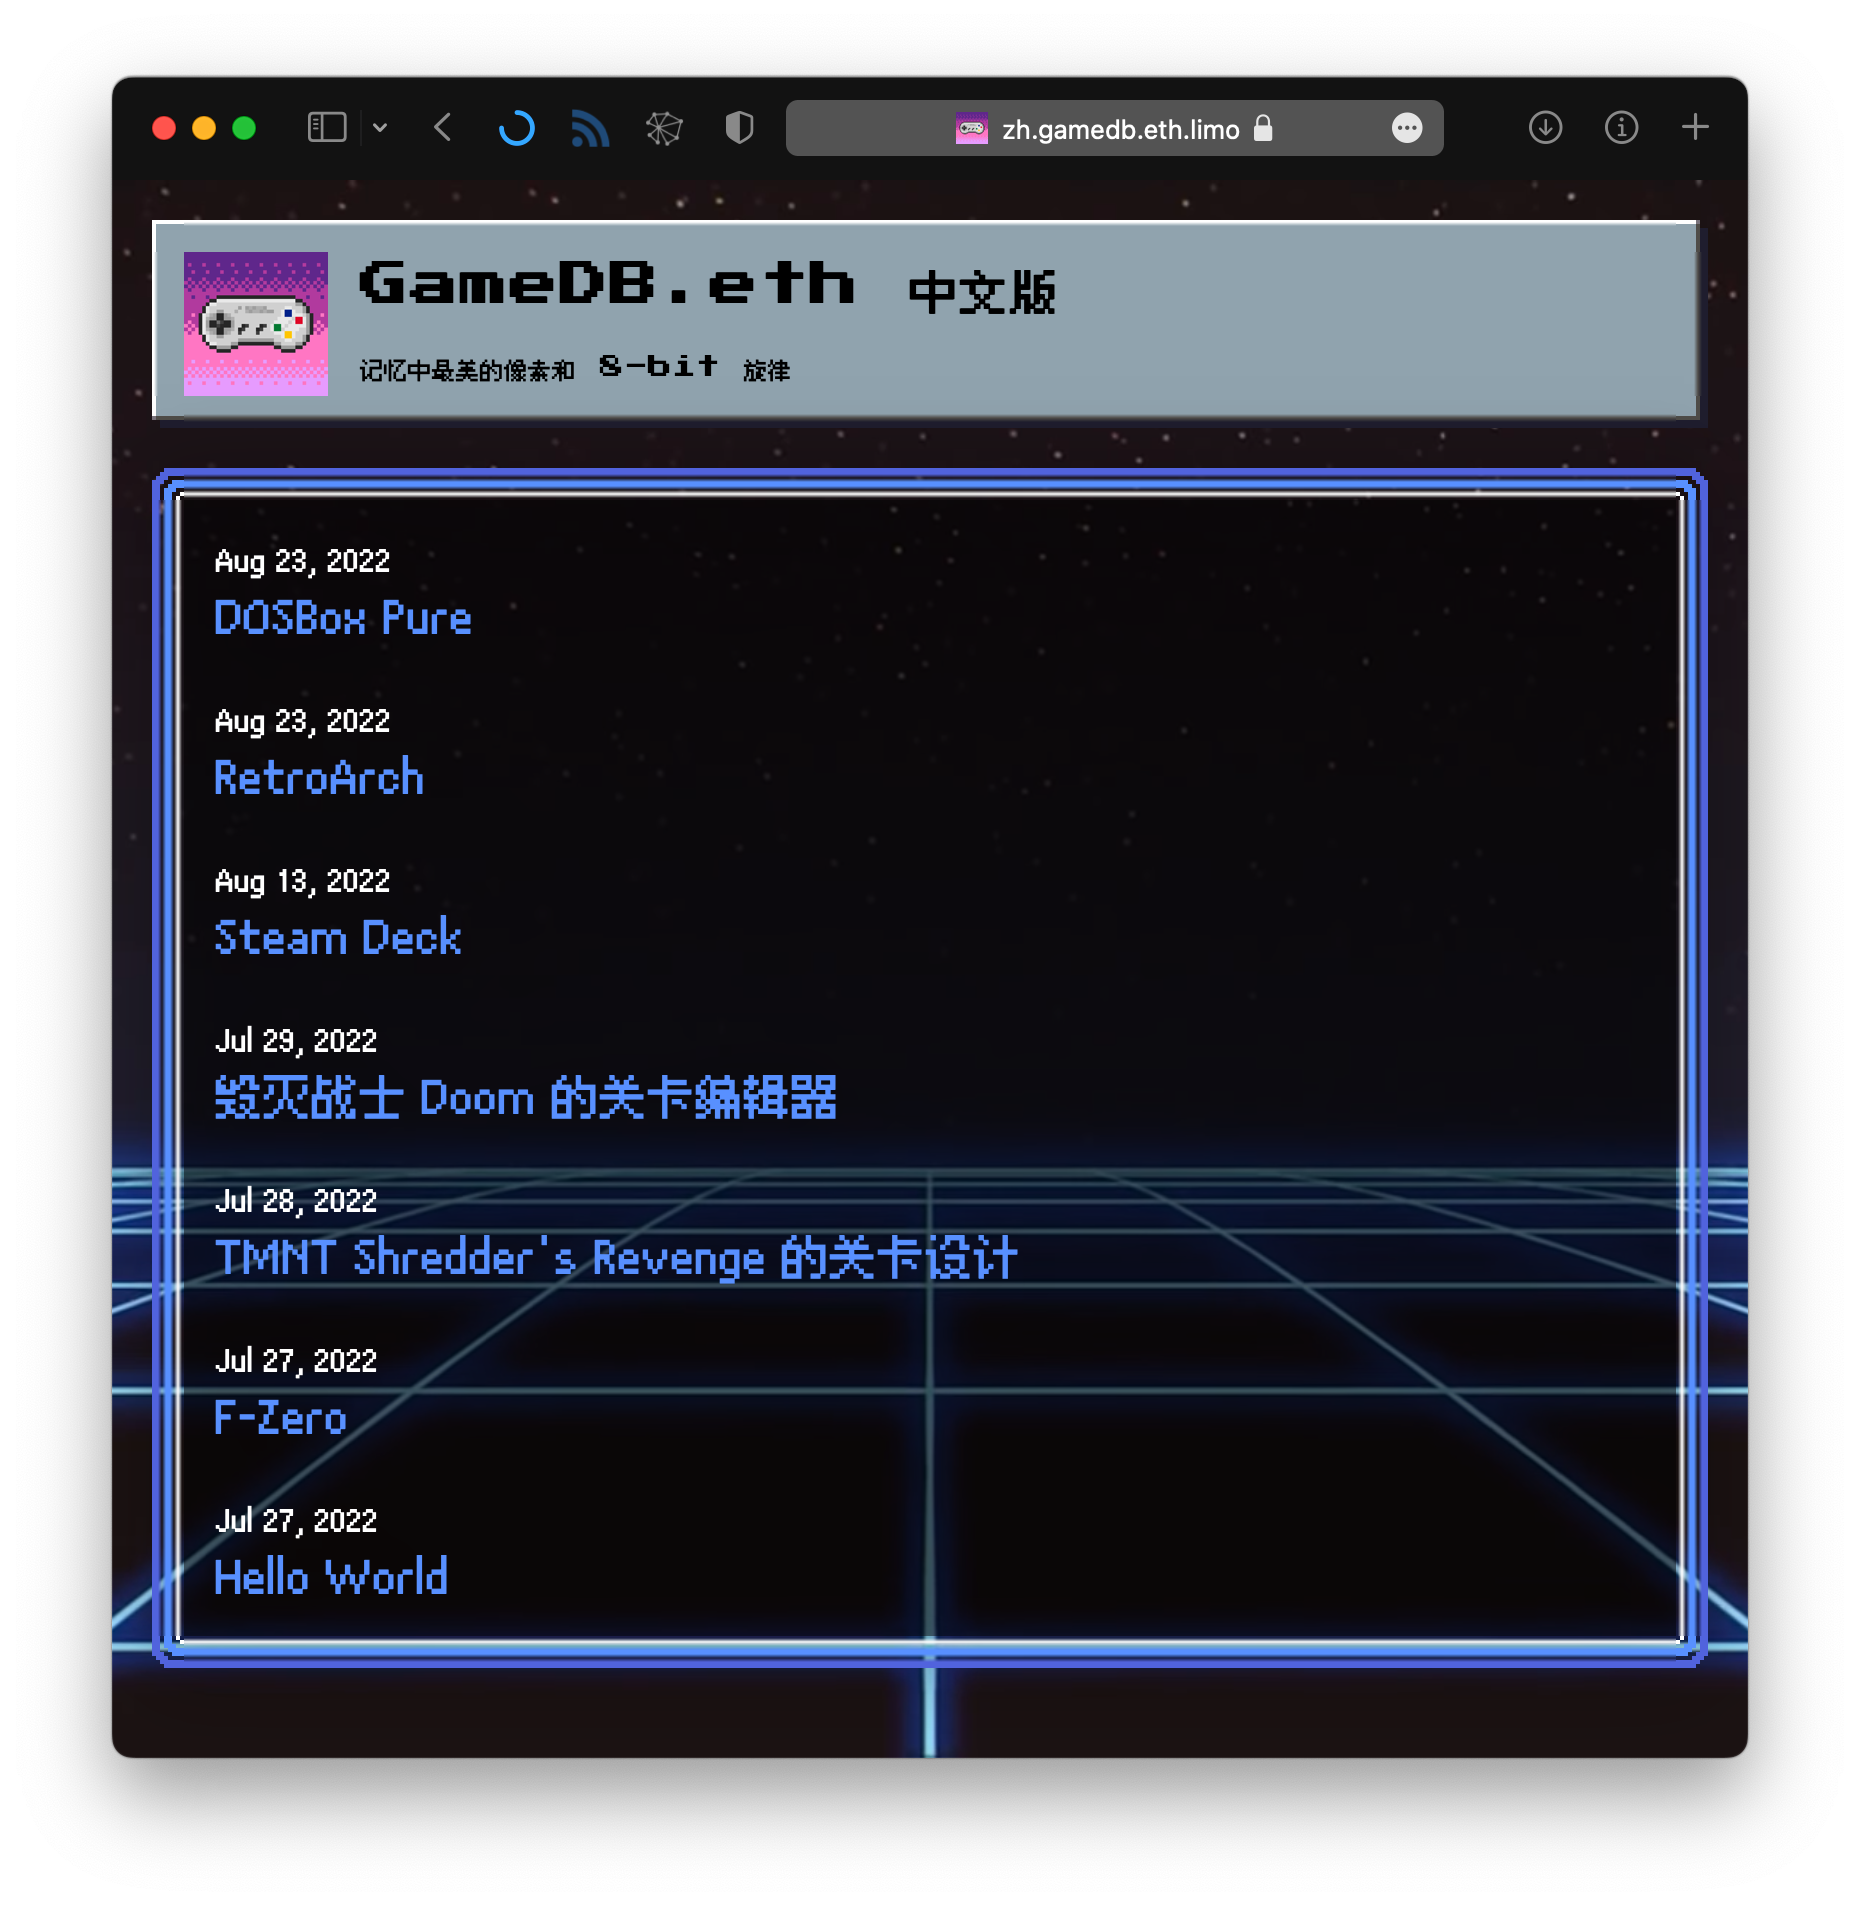The image size is (1860, 1906).
Task: Open the RetroArch article
Action: tap(319, 778)
